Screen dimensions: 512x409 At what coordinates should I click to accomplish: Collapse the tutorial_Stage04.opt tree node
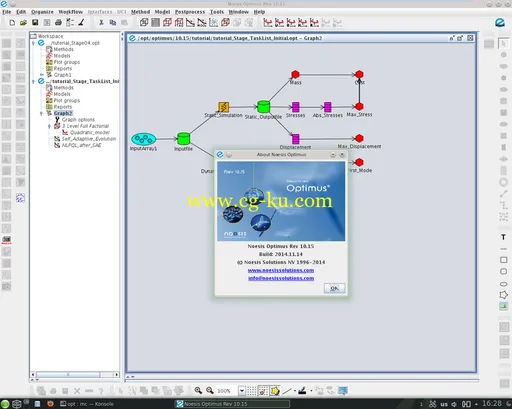(33, 43)
